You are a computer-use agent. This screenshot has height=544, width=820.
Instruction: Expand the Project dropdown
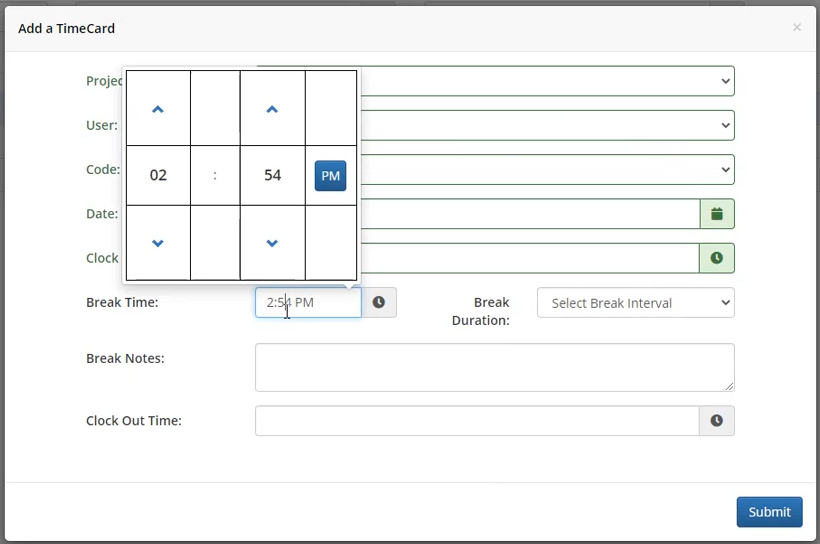click(545, 81)
